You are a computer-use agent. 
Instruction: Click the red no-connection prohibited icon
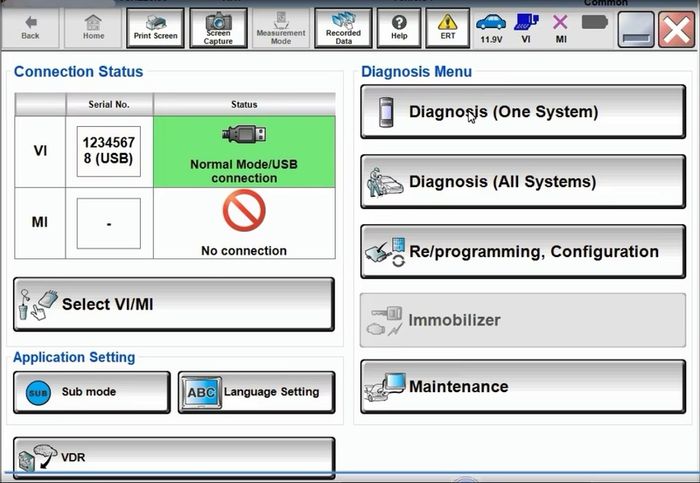pyautogui.click(x=244, y=210)
